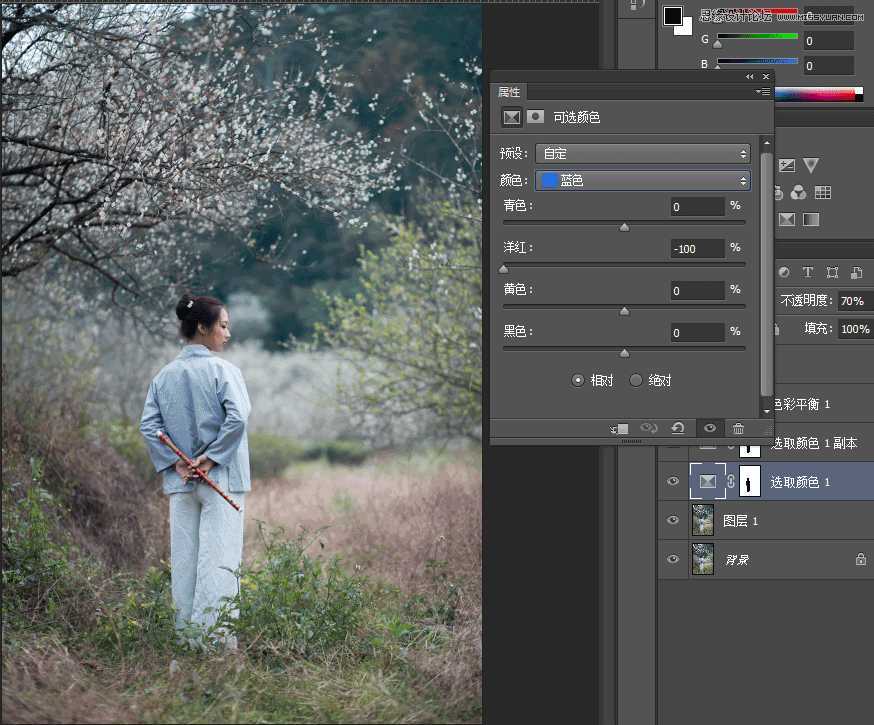Open the 颜色 dropdown showing 蓝色

643,180
